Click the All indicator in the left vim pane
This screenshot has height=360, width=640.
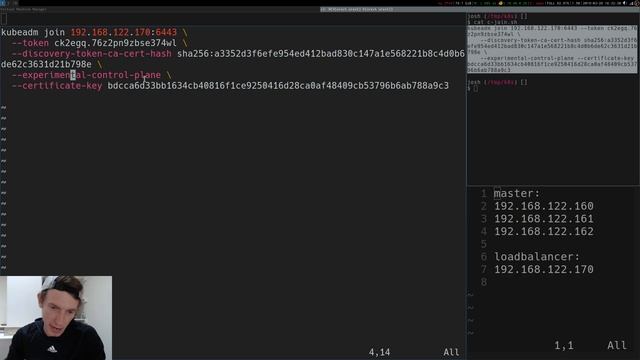(x=451, y=352)
